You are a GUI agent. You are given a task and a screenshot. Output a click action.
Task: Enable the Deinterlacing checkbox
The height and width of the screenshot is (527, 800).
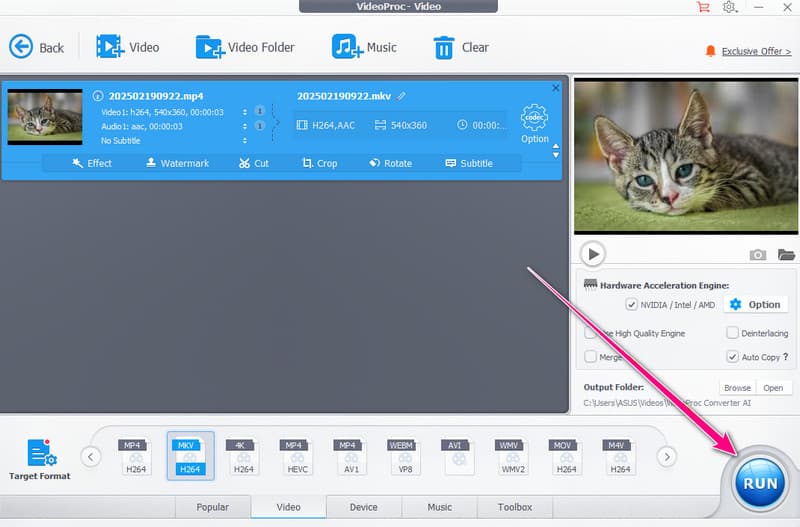pyautogui.click(x=732, y=333)
